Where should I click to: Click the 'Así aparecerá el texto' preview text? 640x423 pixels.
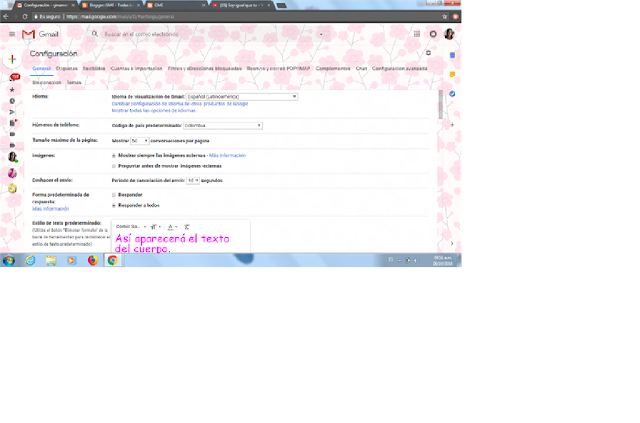click(x=172, y=244)
